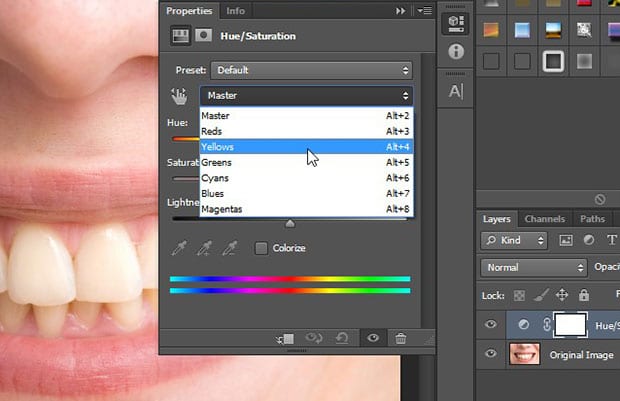
Task: Click the view previous state icon
Action: click(x=314, y=339)
